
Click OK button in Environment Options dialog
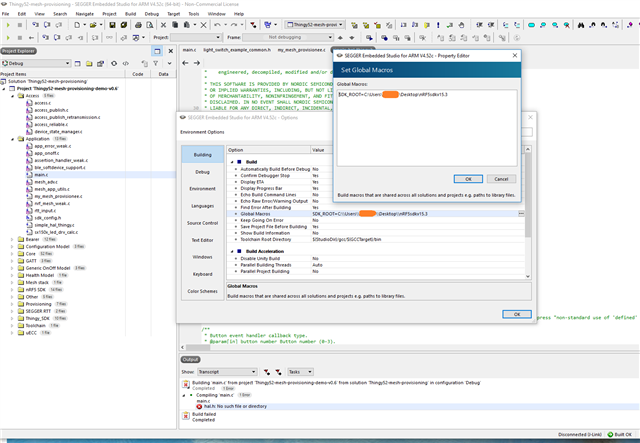pos(517,314)
